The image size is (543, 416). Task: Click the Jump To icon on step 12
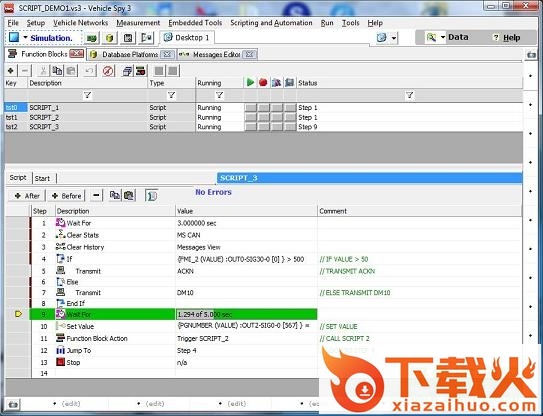[60, 350]
